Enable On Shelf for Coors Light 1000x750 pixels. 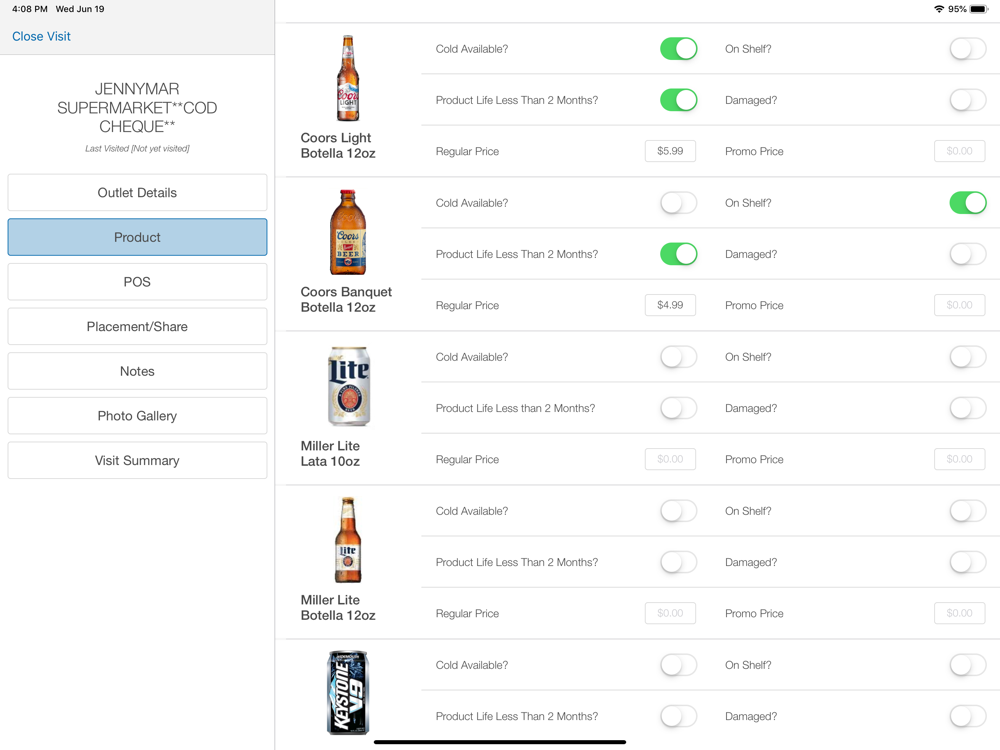pos(967,49)
